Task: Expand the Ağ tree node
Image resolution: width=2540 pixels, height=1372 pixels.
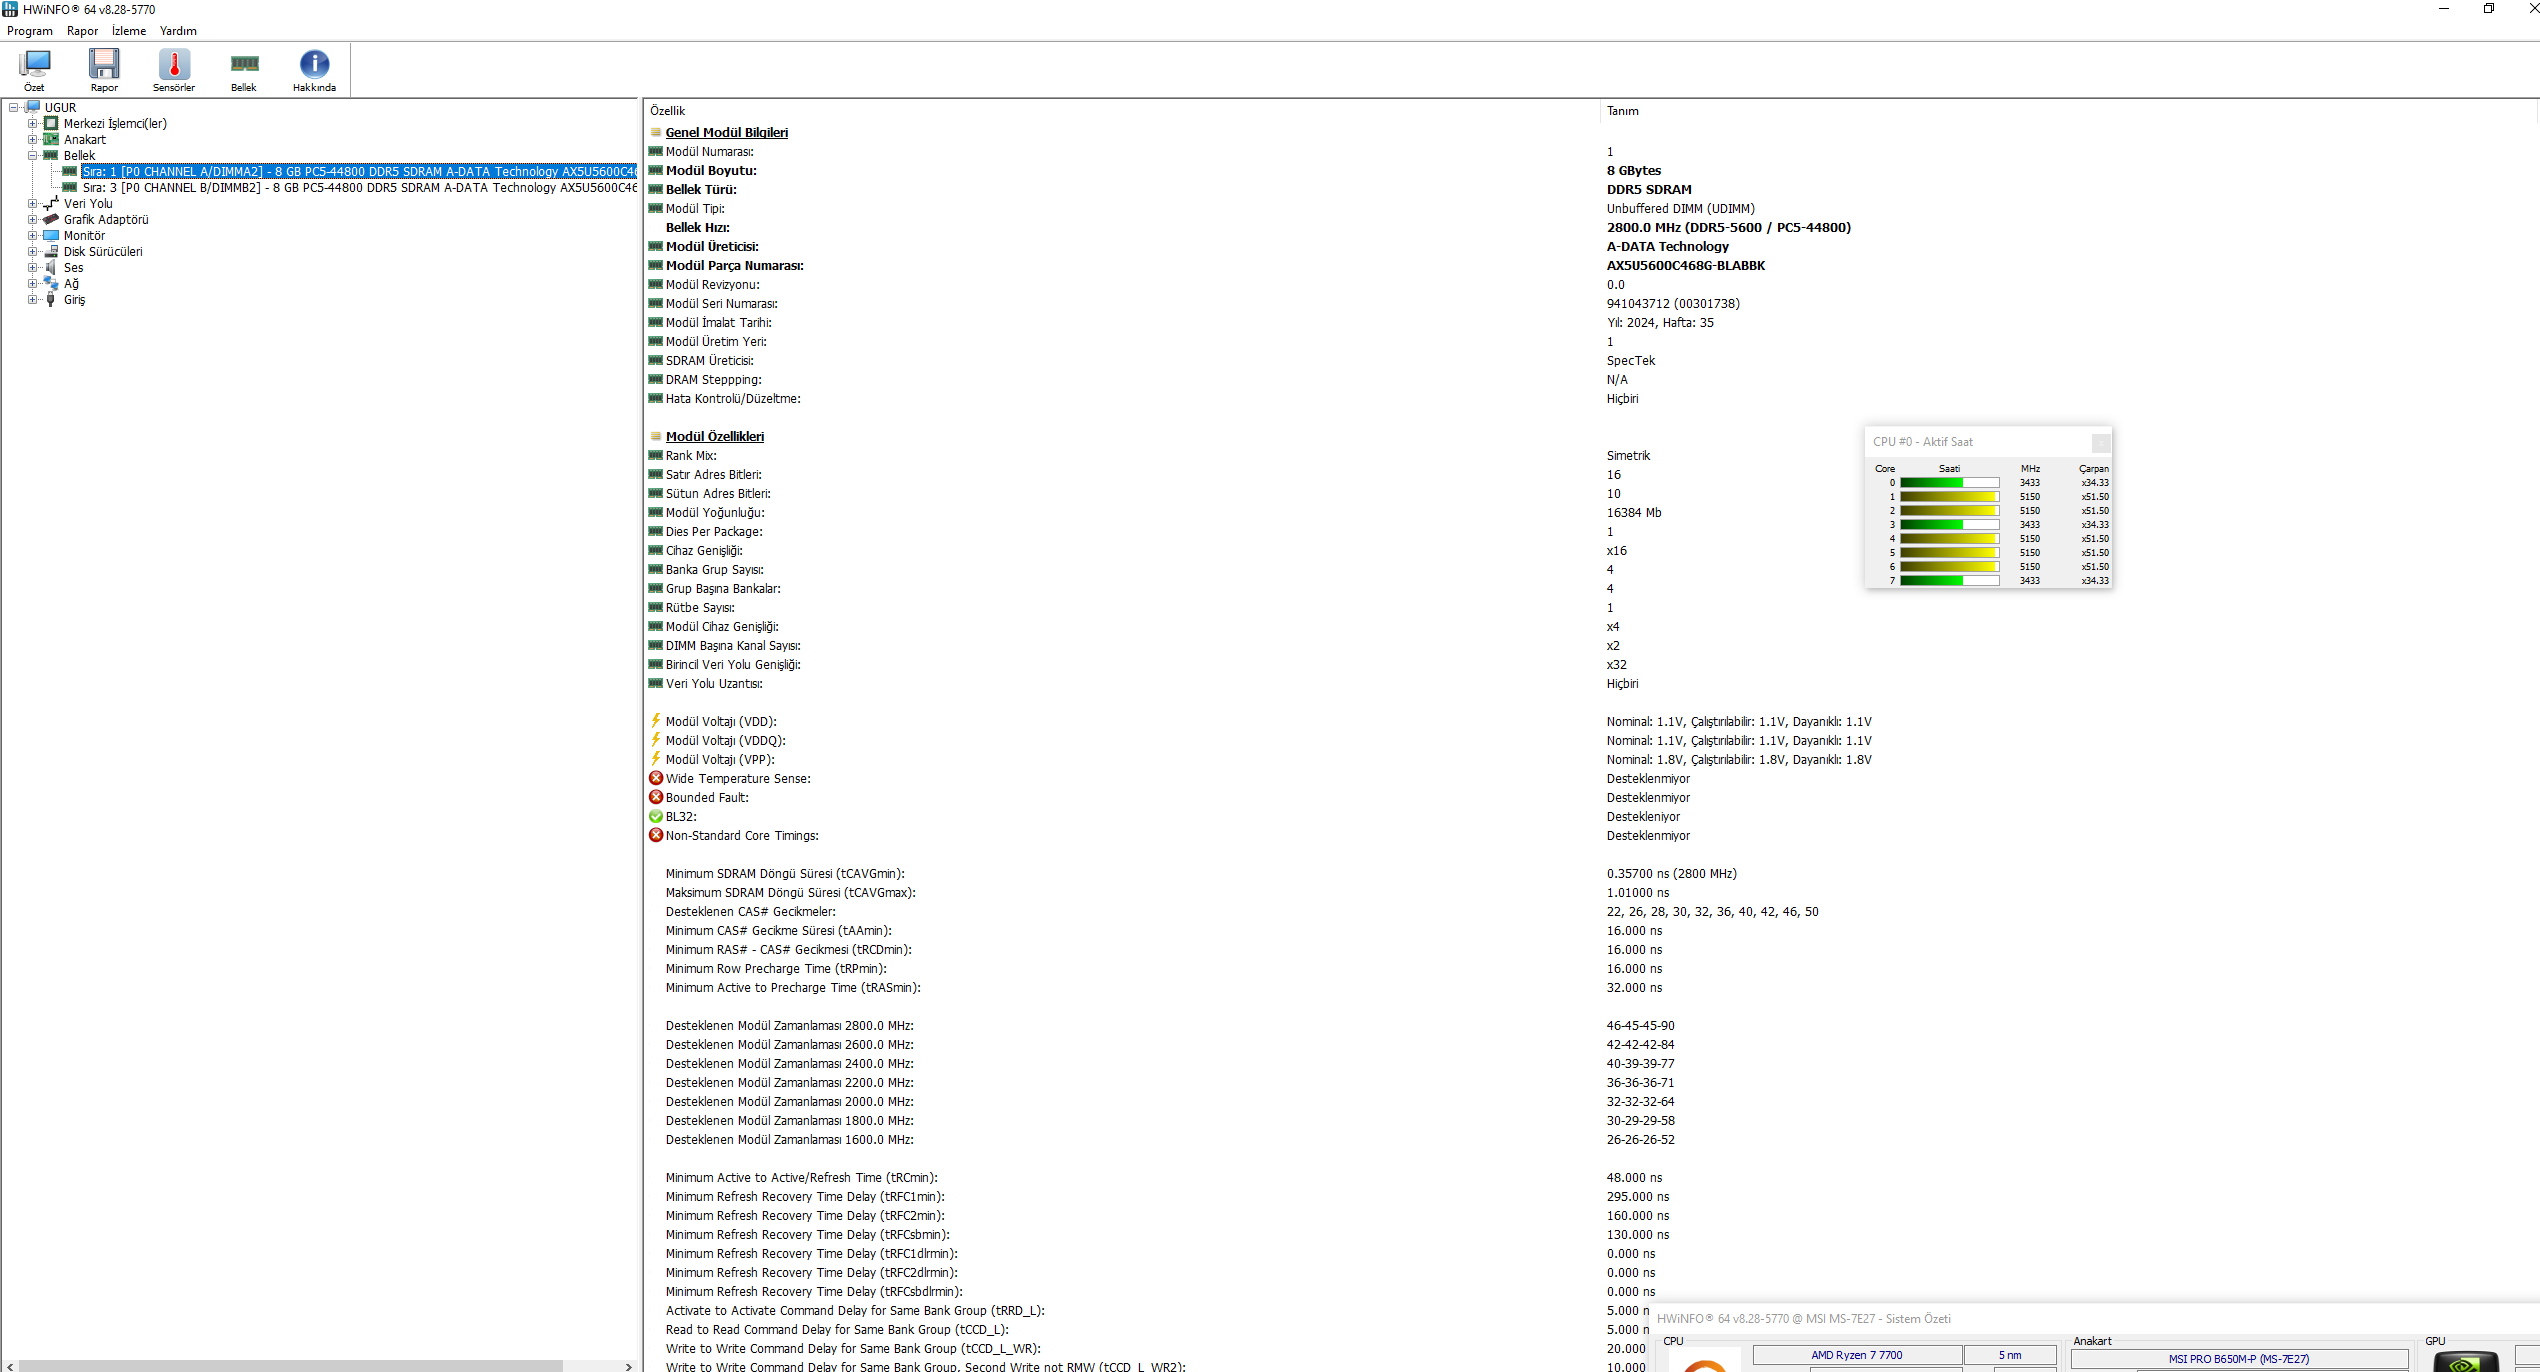Action: pos(32,283)
